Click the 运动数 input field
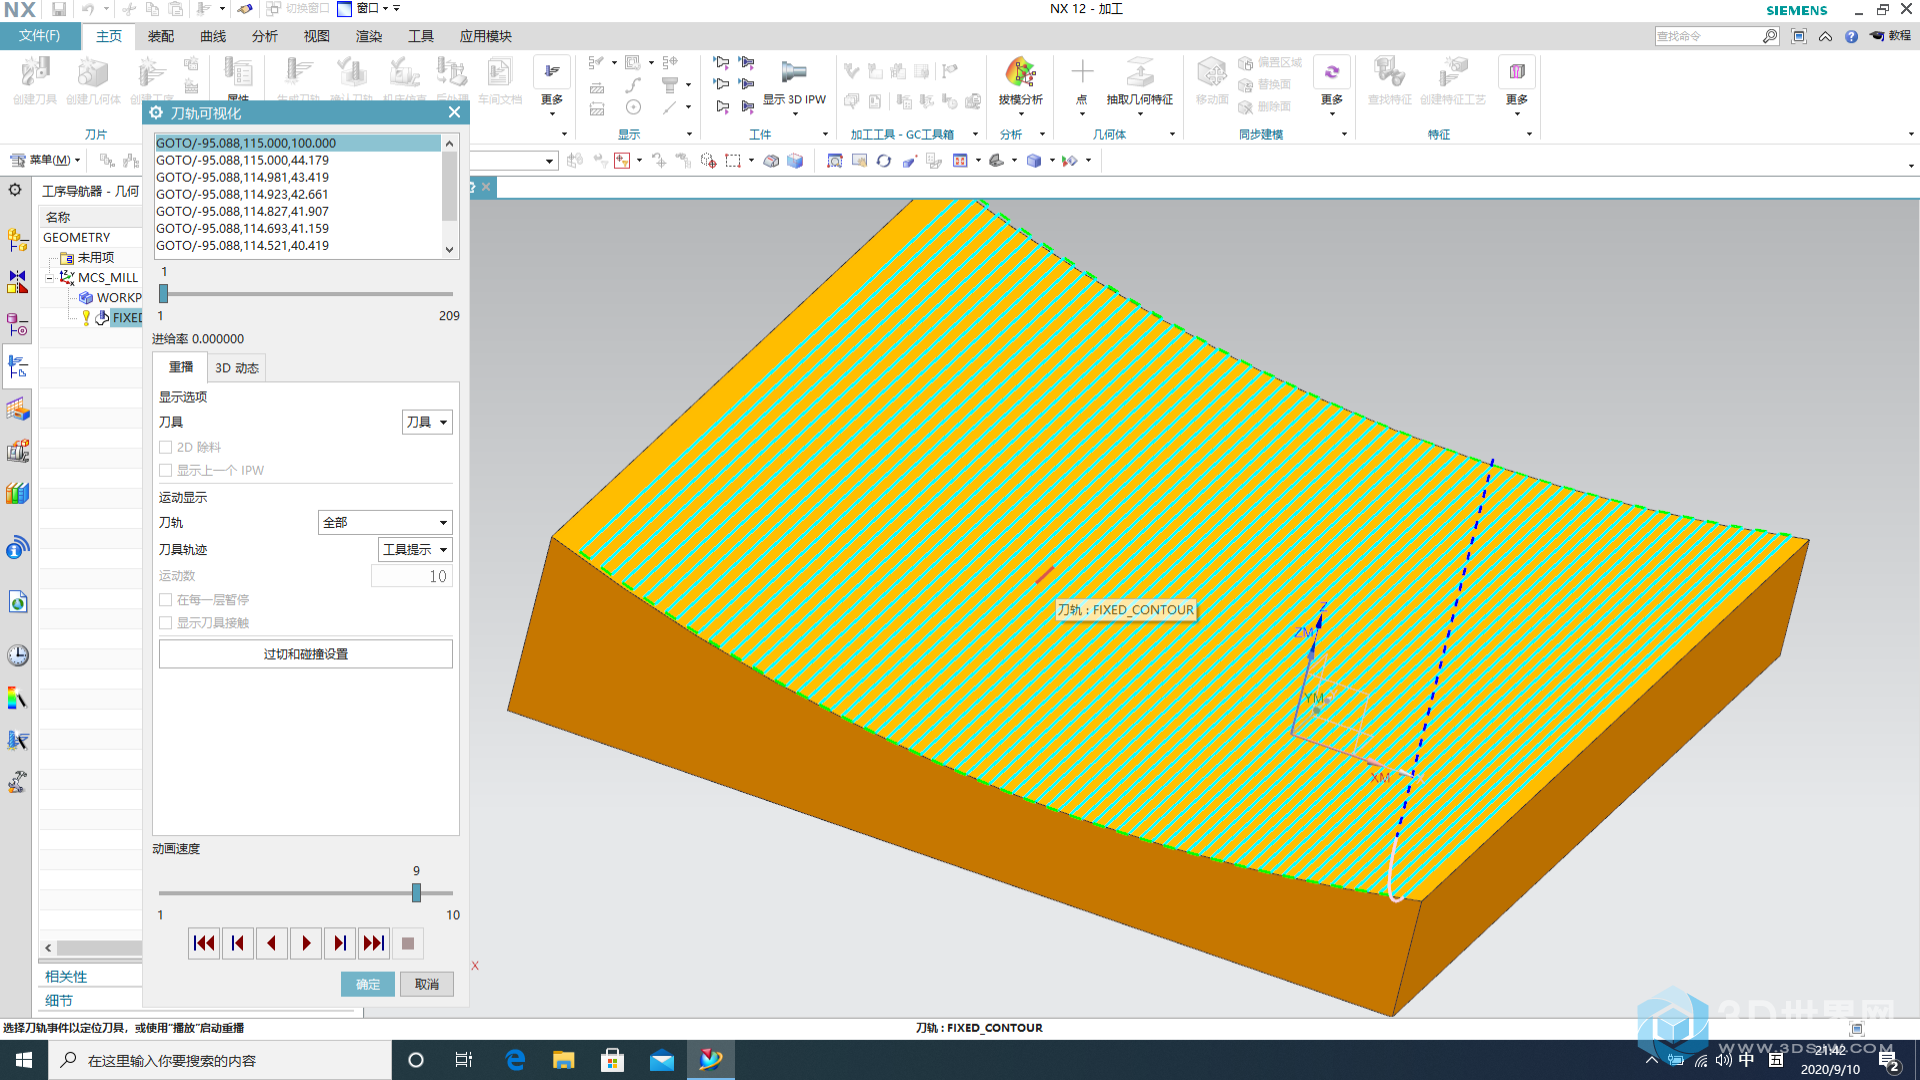1920x1080 pixels. (x=412, y=576)
